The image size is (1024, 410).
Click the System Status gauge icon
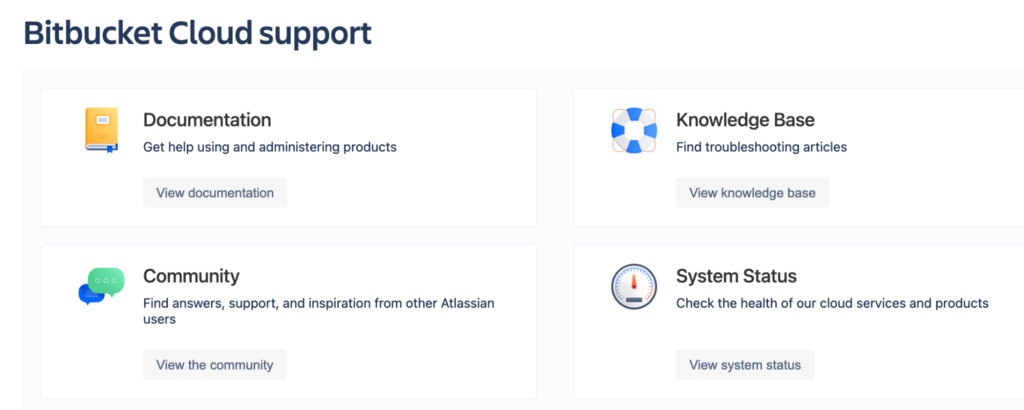[x=633, y=287]
